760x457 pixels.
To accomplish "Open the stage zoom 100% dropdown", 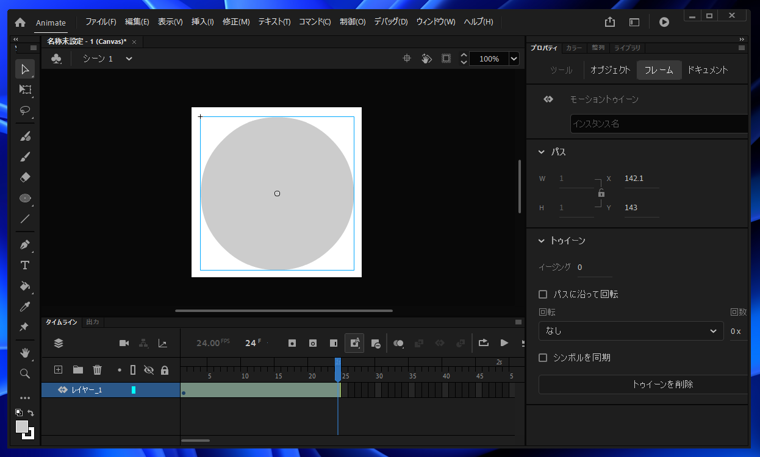I will [x=514, y=59].
